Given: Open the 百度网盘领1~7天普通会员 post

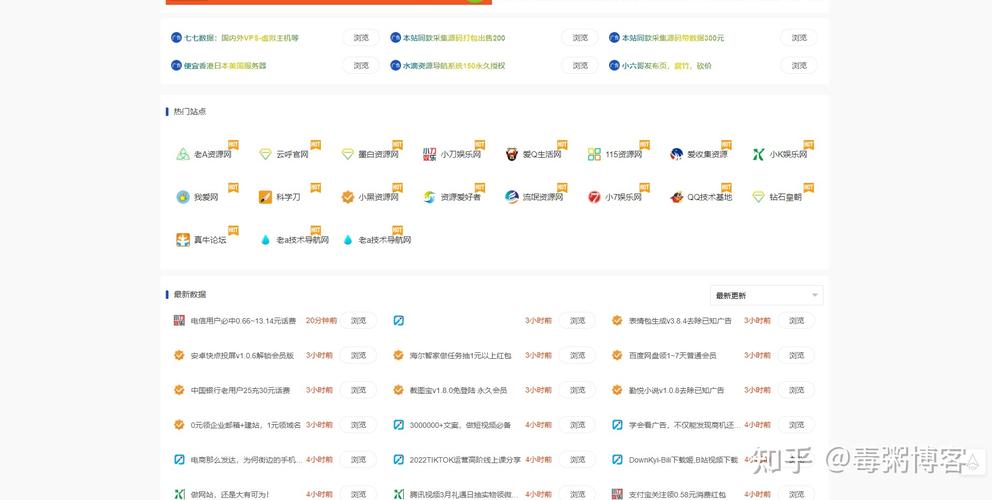Looking at the screenshot, I should 673,356.
